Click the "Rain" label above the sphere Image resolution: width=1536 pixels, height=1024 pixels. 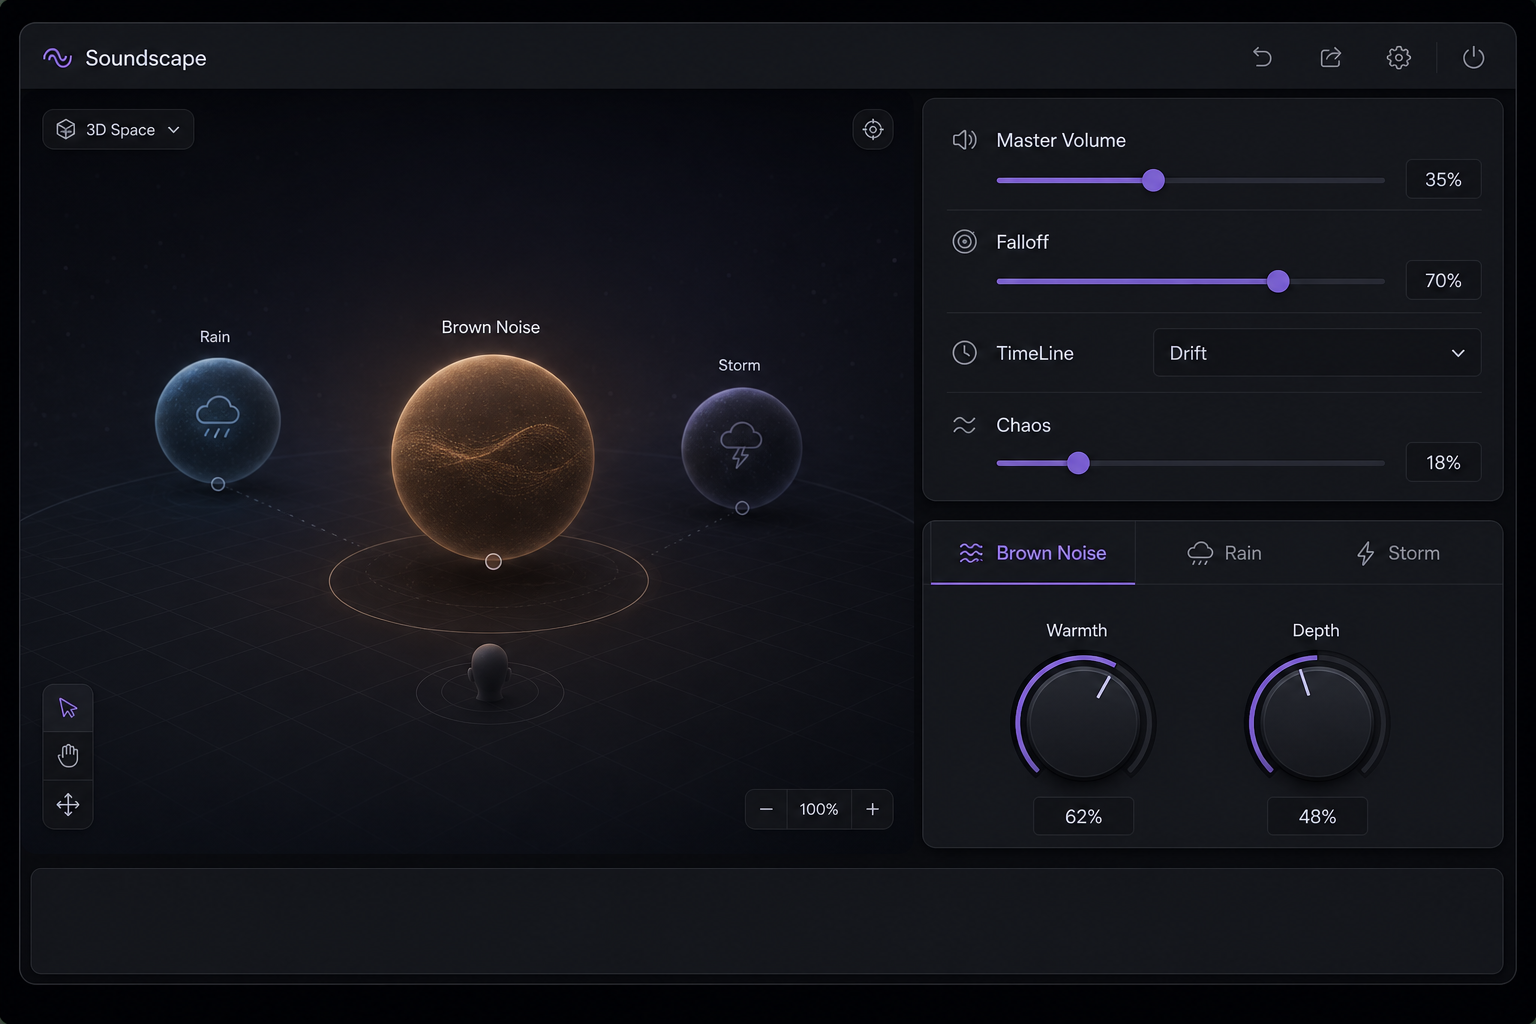(x=215, y=337)
